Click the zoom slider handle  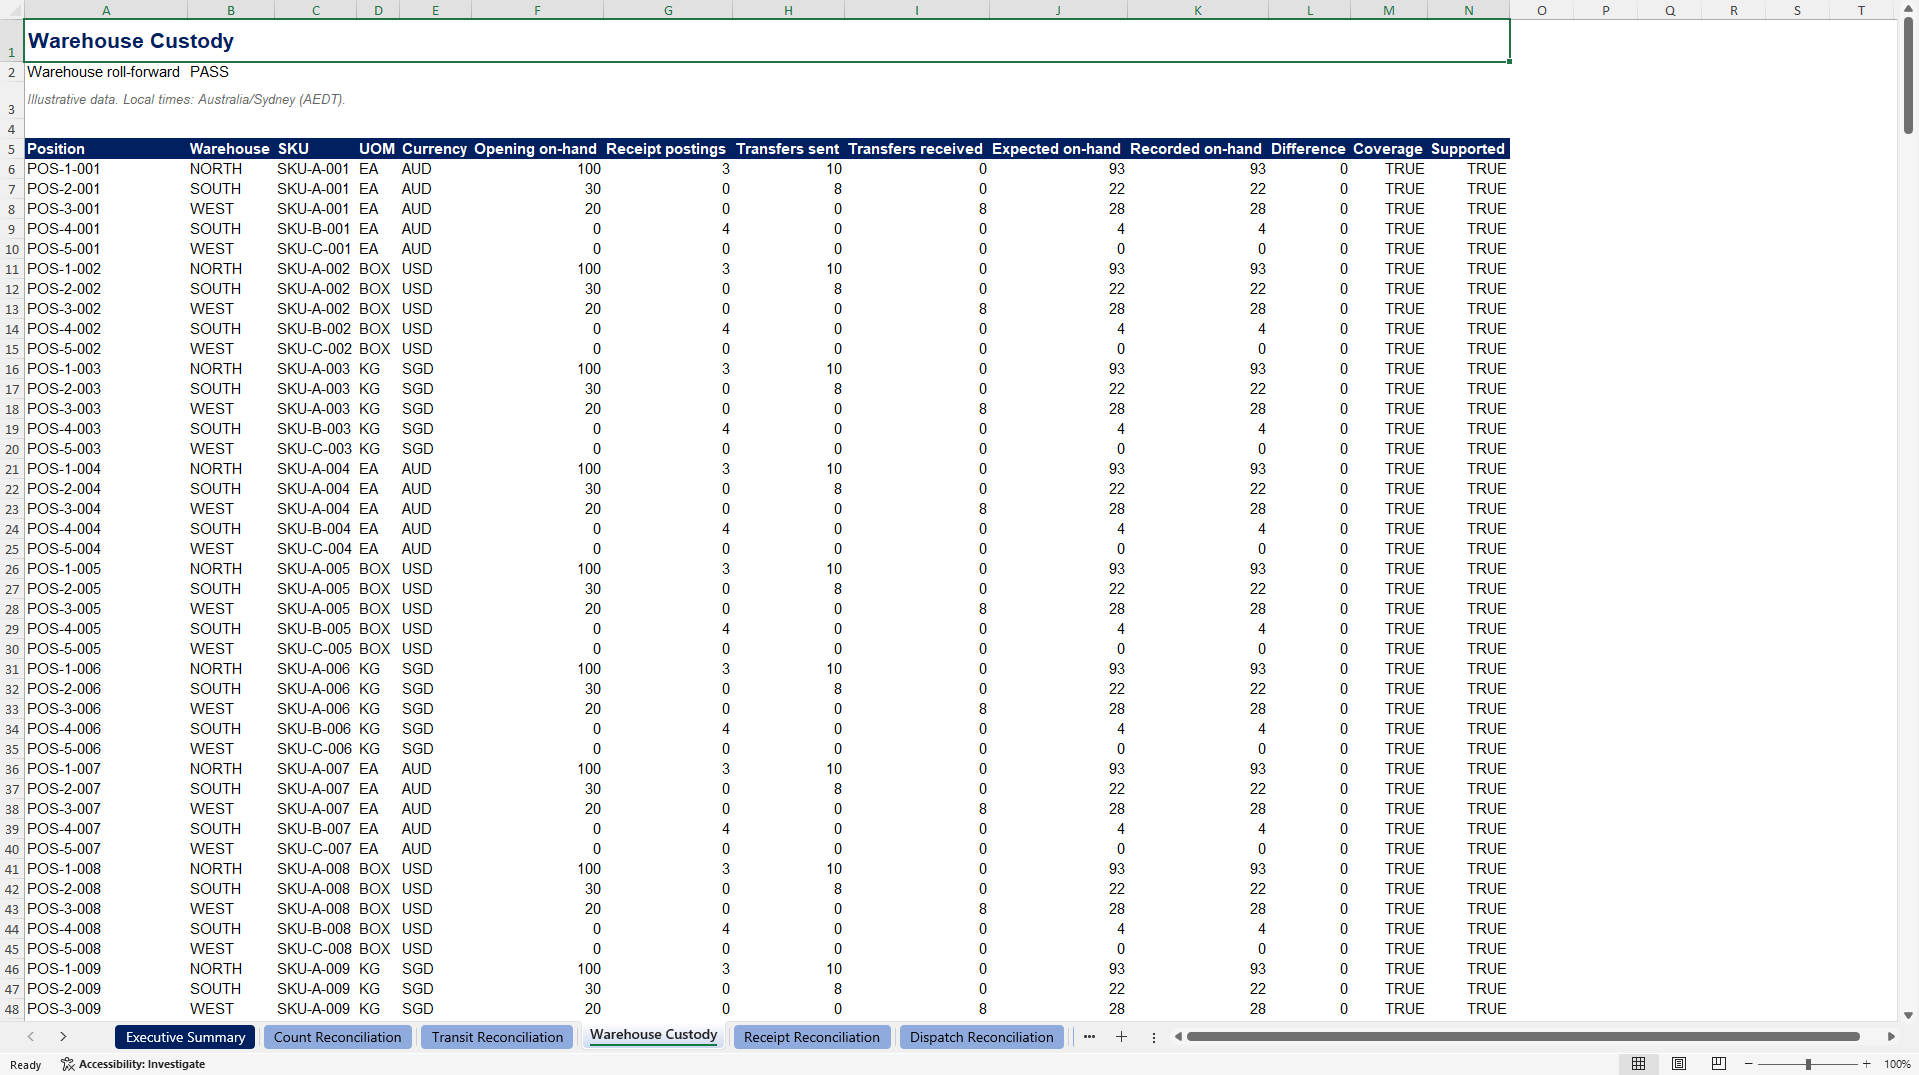point(1808,1064)
